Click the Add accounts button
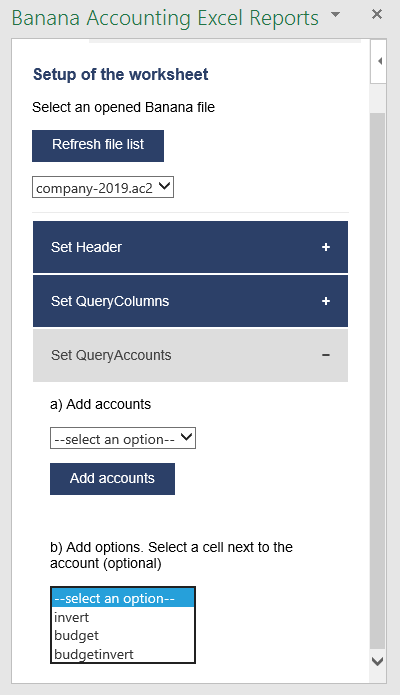Image resolution: width=400 pixels, height=695 pixels. (x=112, y=479)
